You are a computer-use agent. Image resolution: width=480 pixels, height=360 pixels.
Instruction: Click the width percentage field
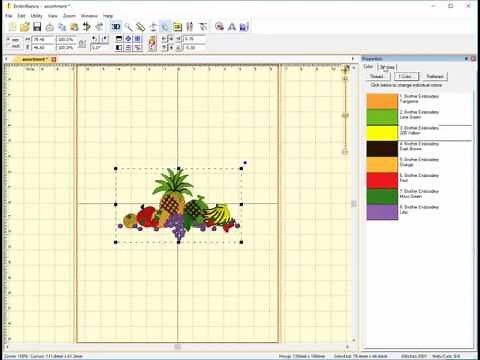pyautogui.click(x=66, y=40)
